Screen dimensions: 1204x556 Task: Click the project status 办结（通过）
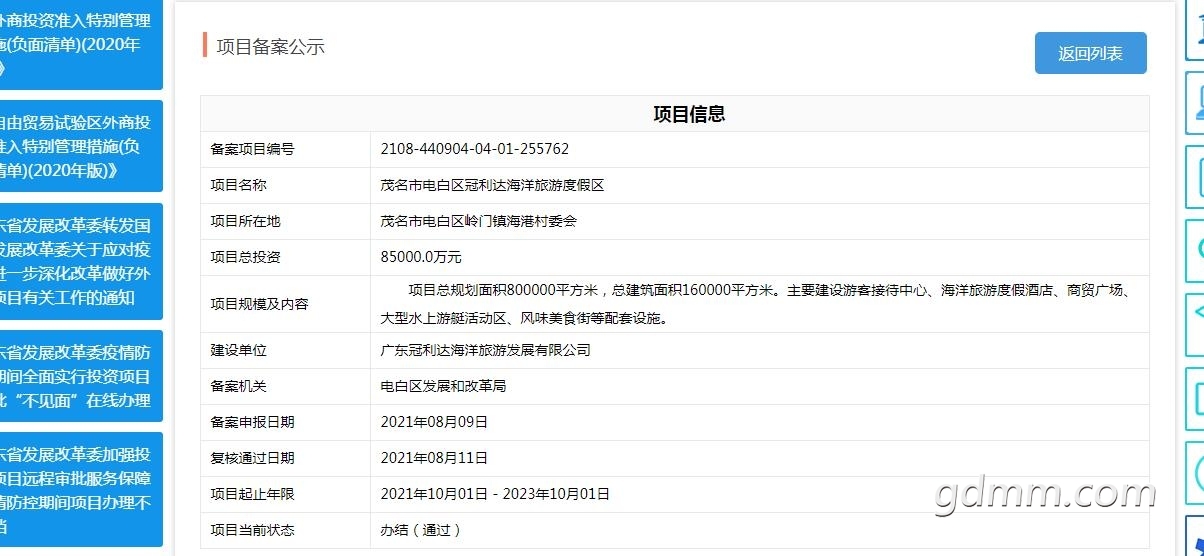tap(421, 530)
